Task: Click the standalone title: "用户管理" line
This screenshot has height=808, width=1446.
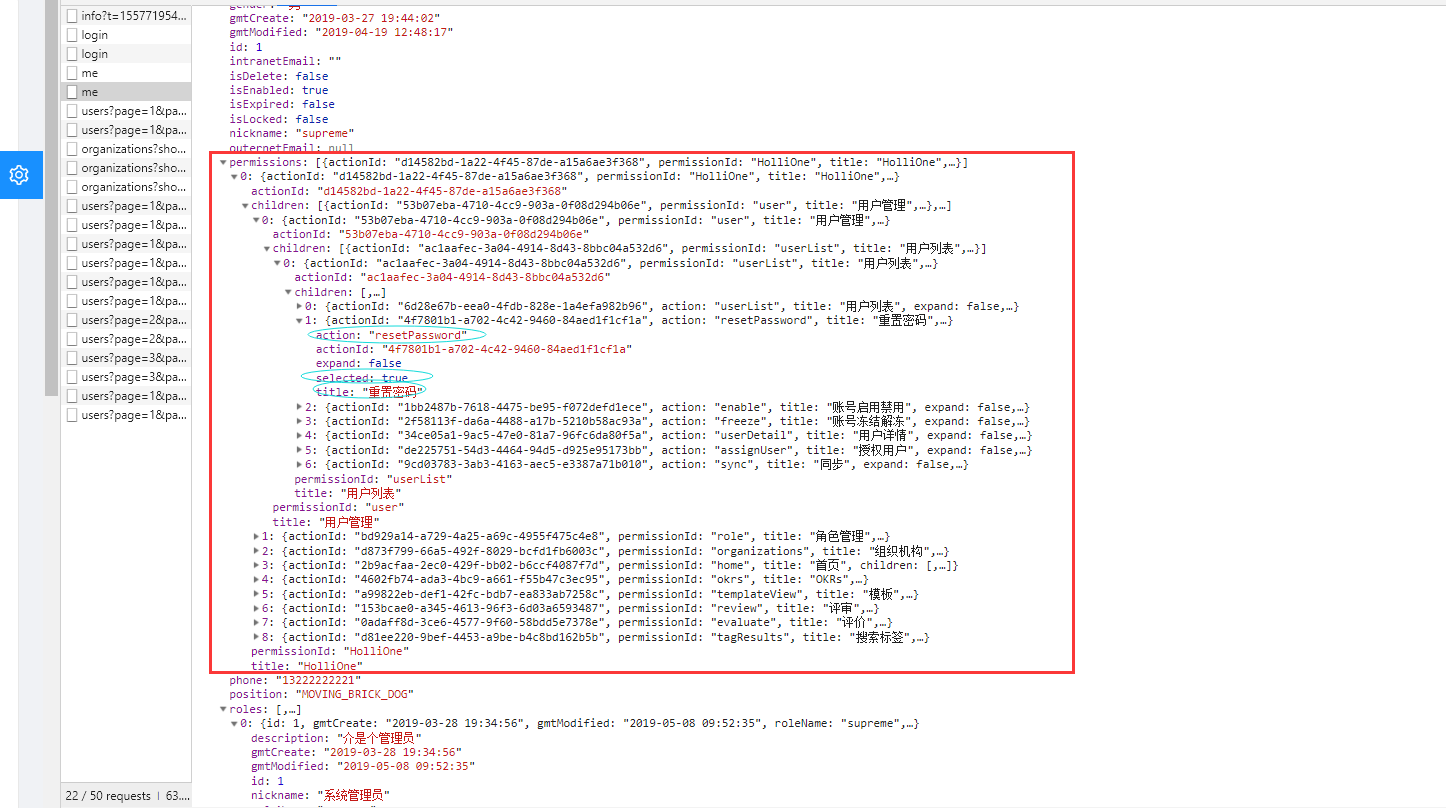Action: point(326,522)
